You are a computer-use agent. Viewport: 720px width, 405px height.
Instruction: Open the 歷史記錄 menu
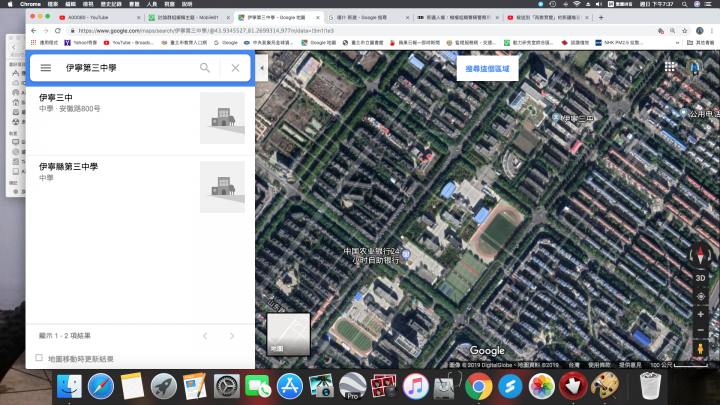pyautogui.click(x=111, y=4)
